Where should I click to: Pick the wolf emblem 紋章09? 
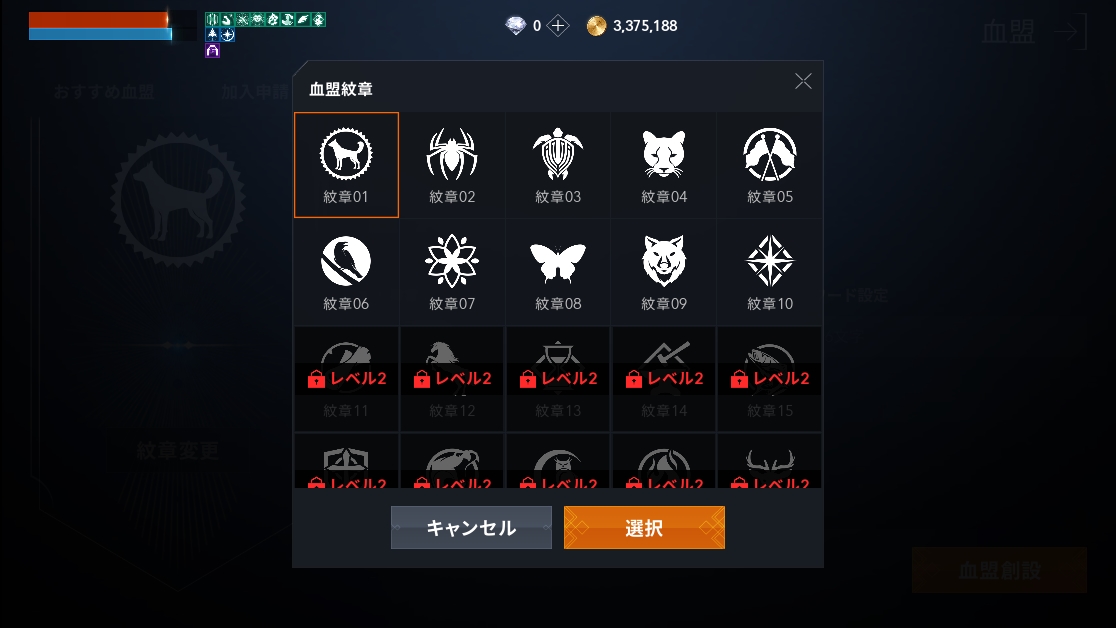[663, 272]
